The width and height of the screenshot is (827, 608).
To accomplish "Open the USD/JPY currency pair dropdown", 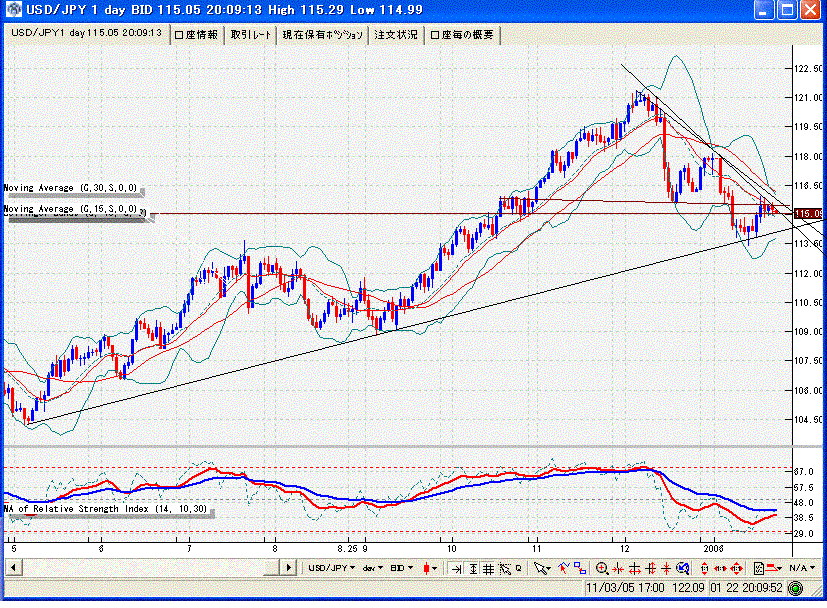I will [x=332, y=568].
